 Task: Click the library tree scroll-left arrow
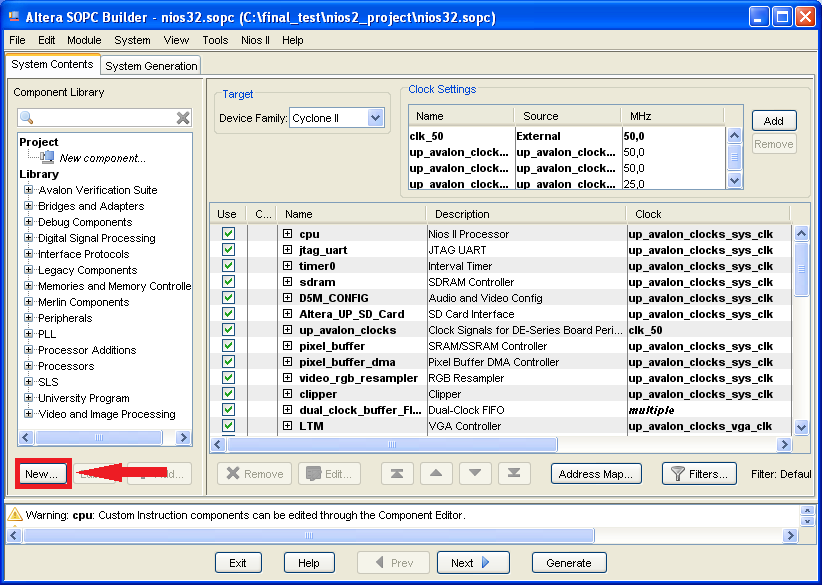point(26,437)
